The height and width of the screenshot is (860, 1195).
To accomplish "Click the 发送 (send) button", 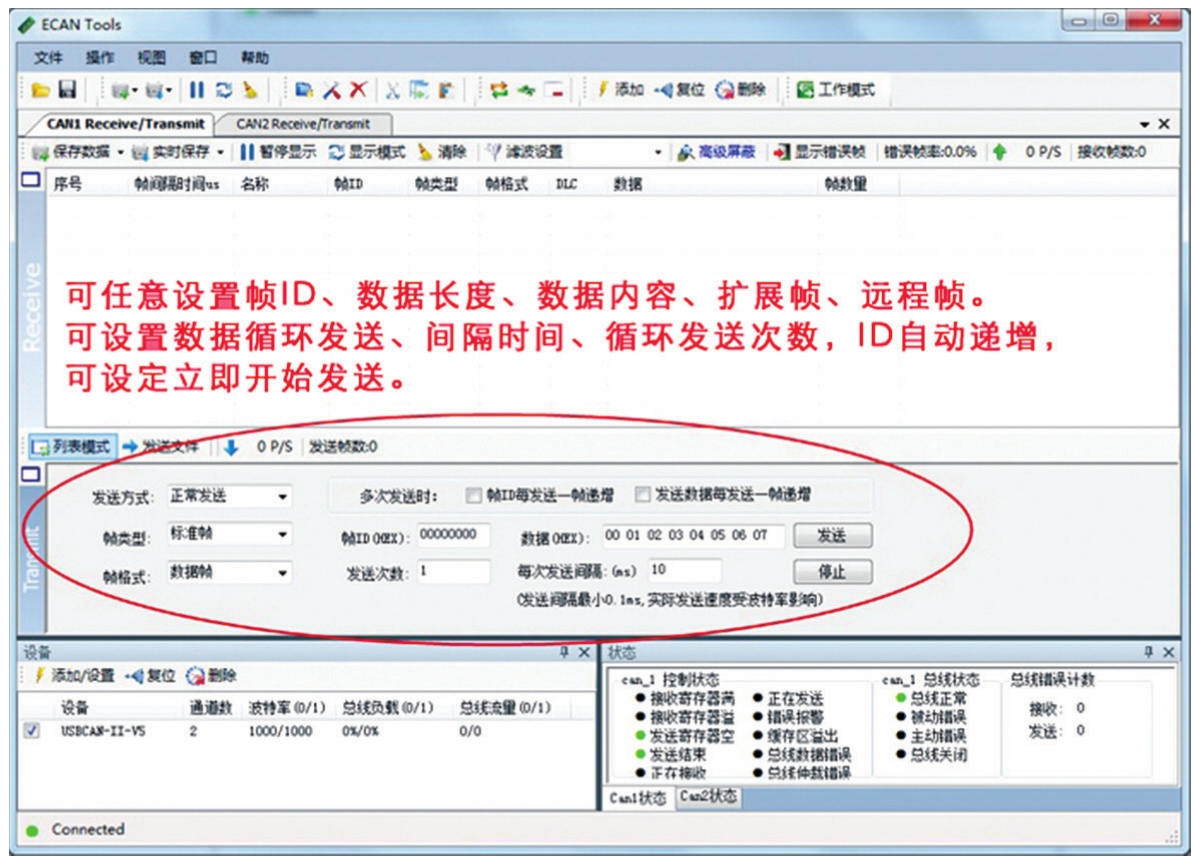I will tap(831, 536).
